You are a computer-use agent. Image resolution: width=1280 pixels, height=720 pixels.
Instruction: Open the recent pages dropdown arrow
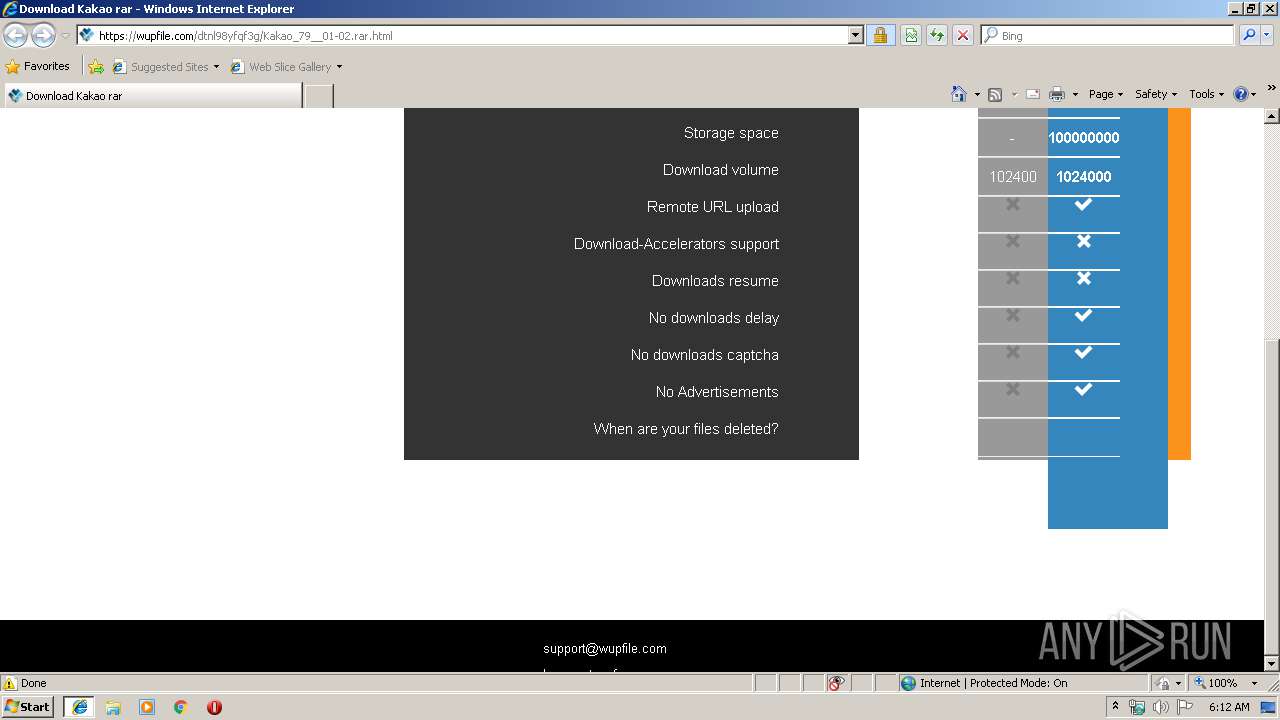click(x=65, y=36)
